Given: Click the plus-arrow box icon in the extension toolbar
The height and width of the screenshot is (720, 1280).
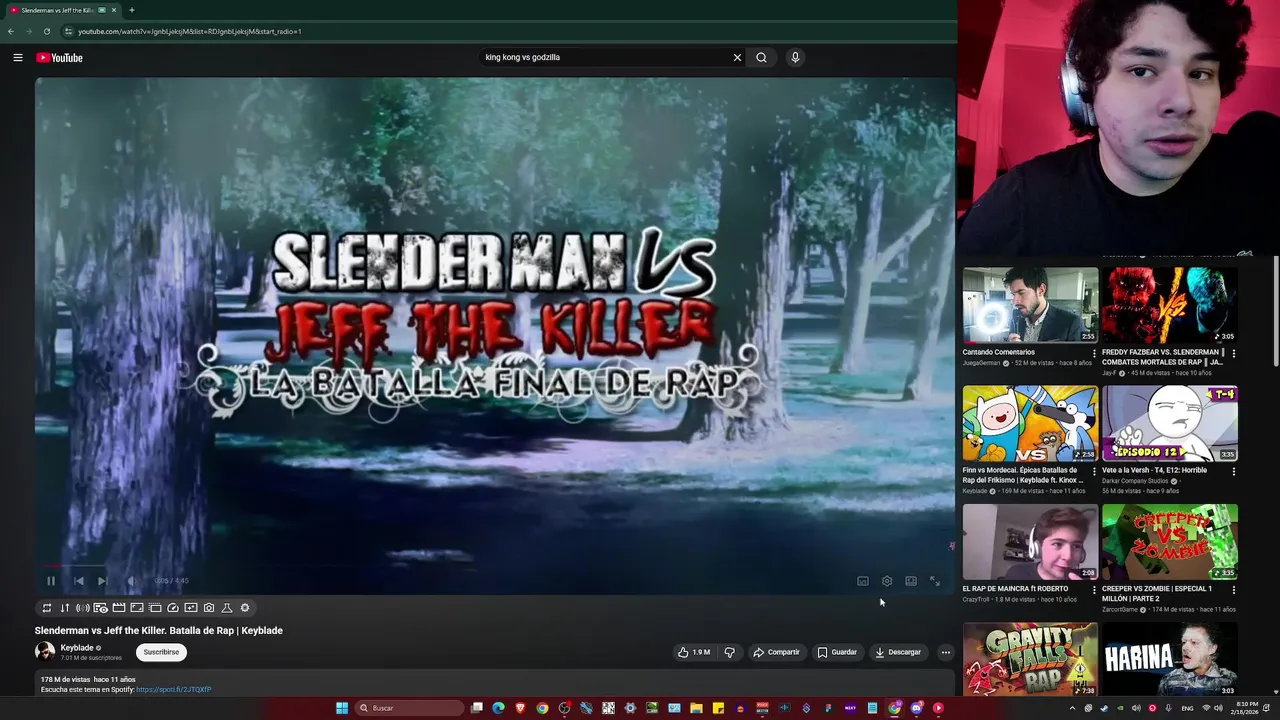Looking at the screenshot, I should (191, 607).
